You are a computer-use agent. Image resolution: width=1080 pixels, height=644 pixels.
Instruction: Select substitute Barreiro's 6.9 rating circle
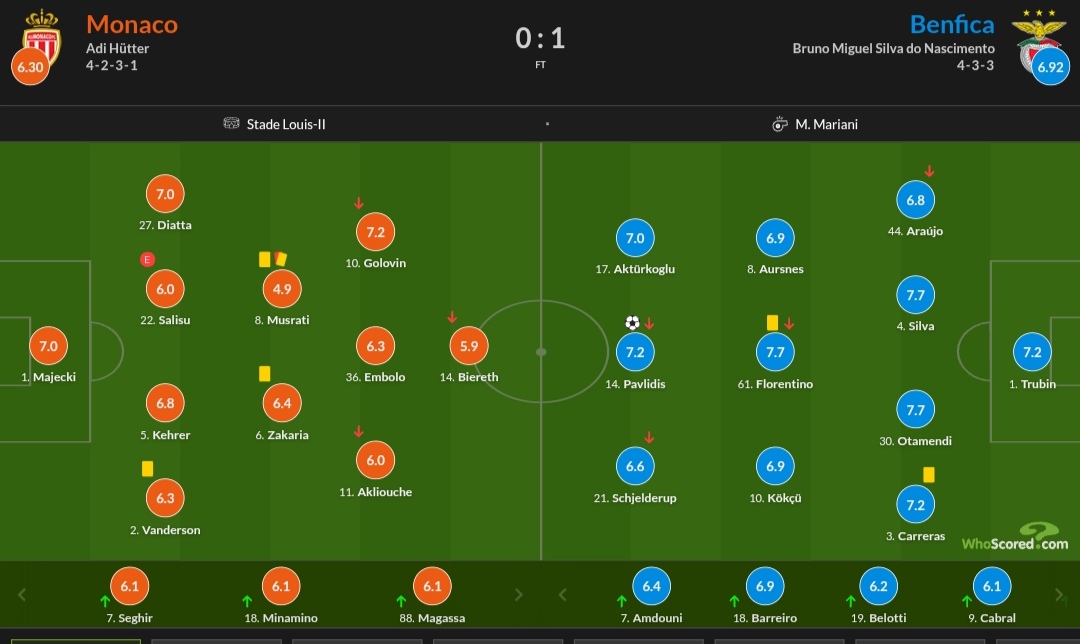[x=765, y=586]
